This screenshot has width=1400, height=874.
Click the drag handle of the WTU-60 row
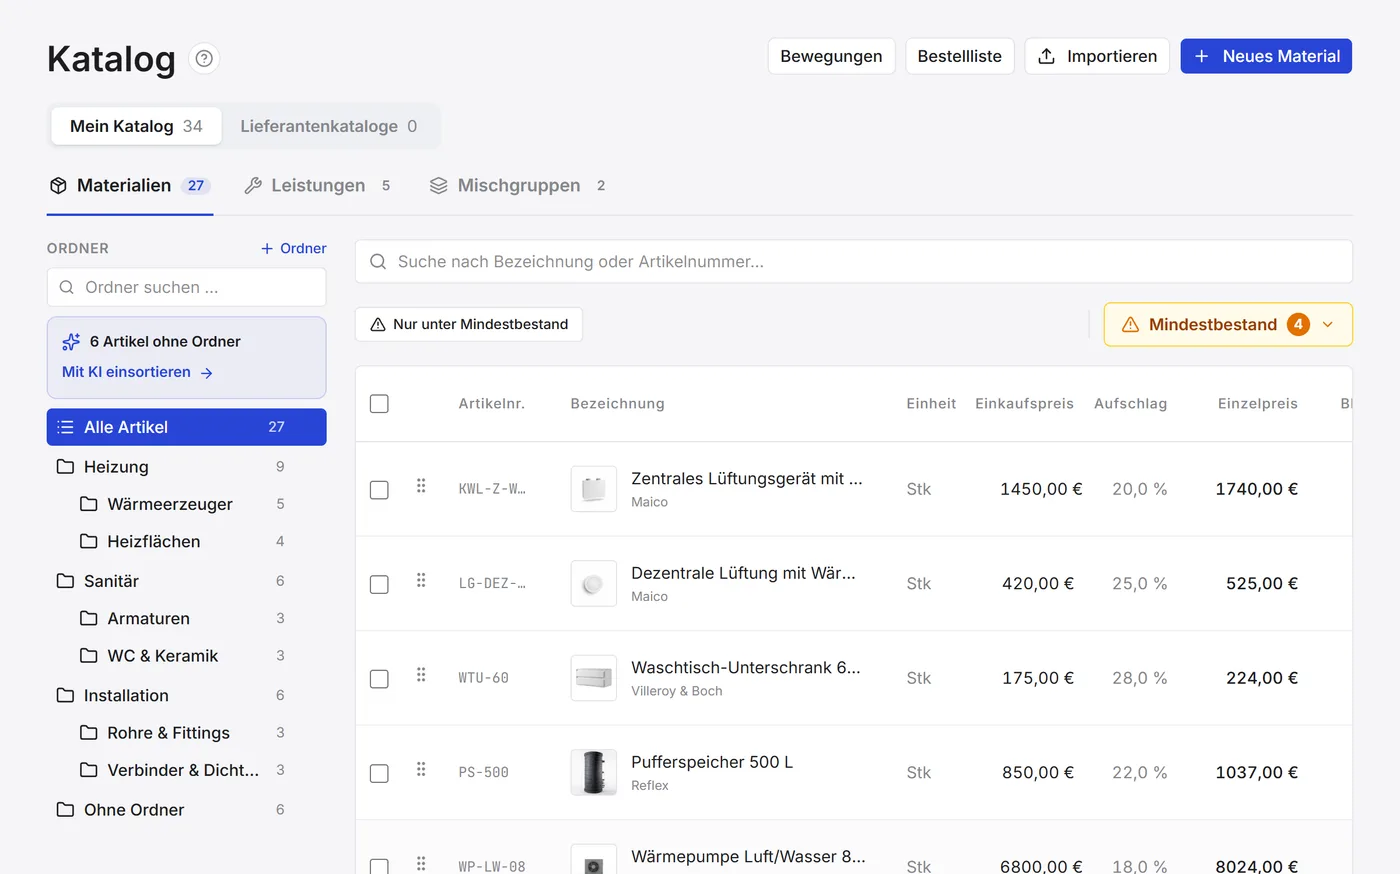point(421,675)
